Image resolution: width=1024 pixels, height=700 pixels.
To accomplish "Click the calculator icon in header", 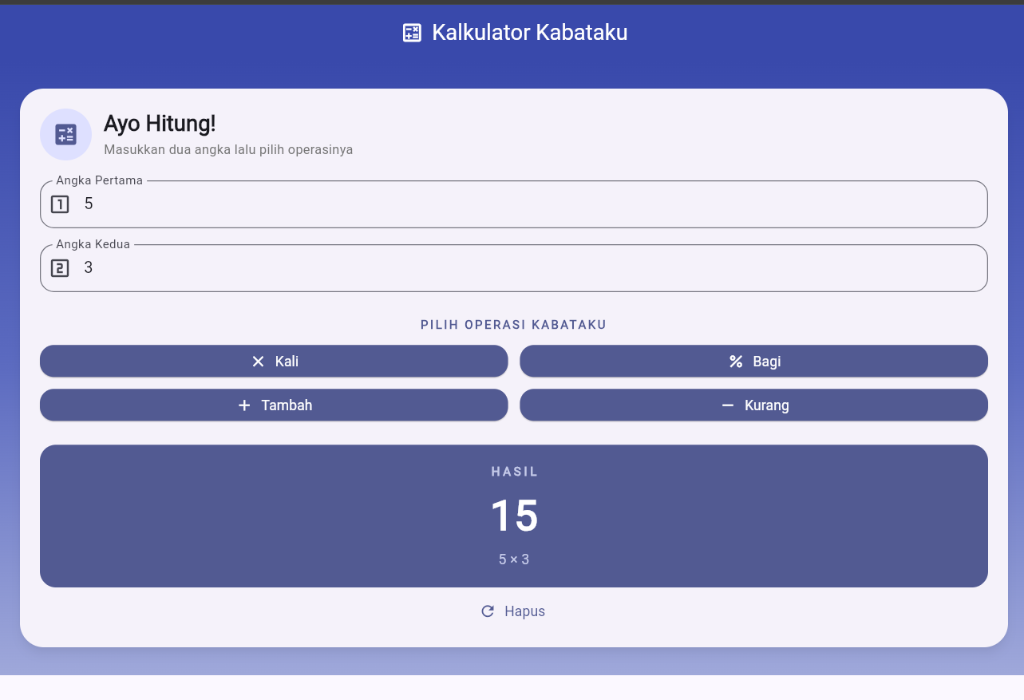I will (x=411, y=33).
